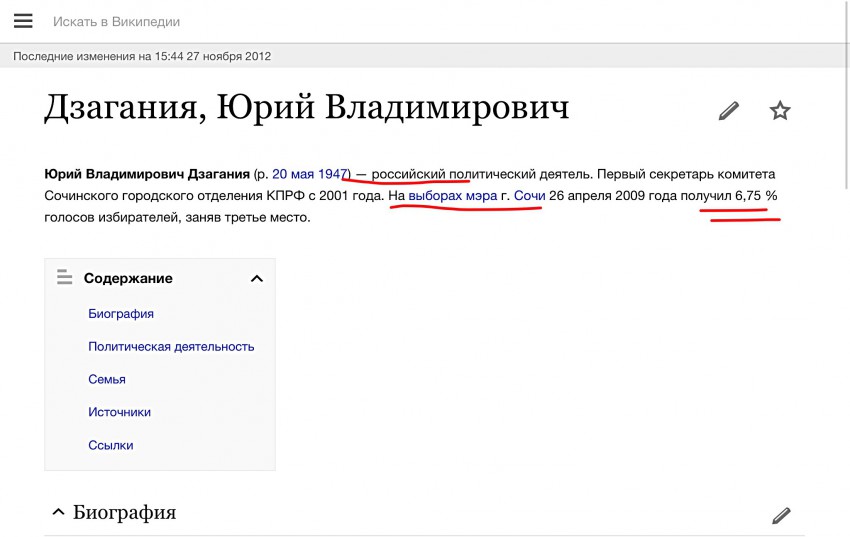The image size is (850, 537).
Task: Add page to watchlist with star icon
Action: tap(780, 111)
